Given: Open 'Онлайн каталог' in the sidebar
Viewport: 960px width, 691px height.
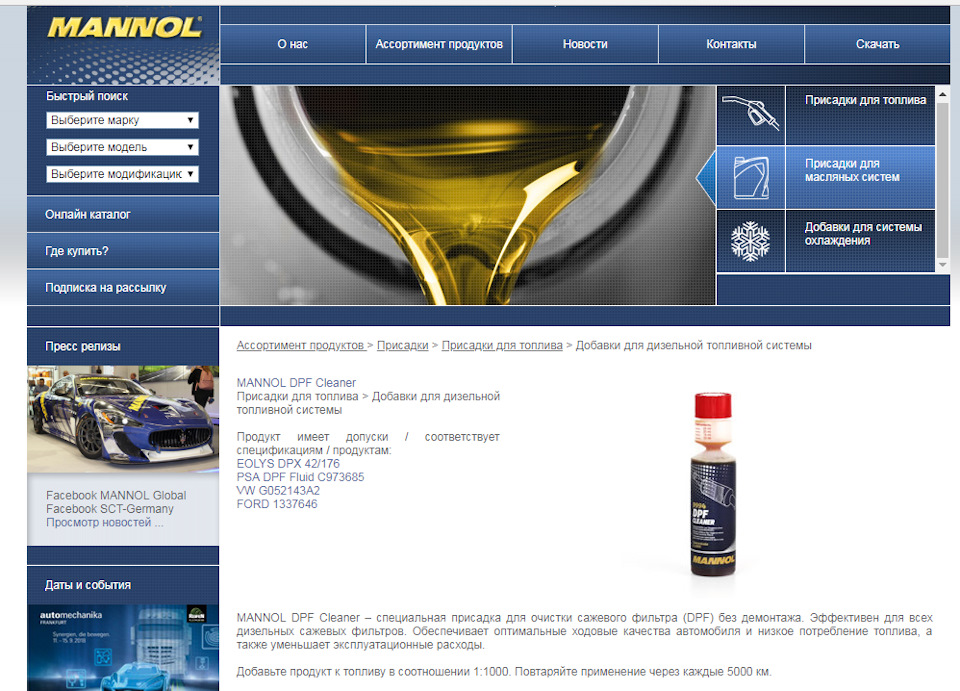Looking at the screenshot, I should pos(123,214).
